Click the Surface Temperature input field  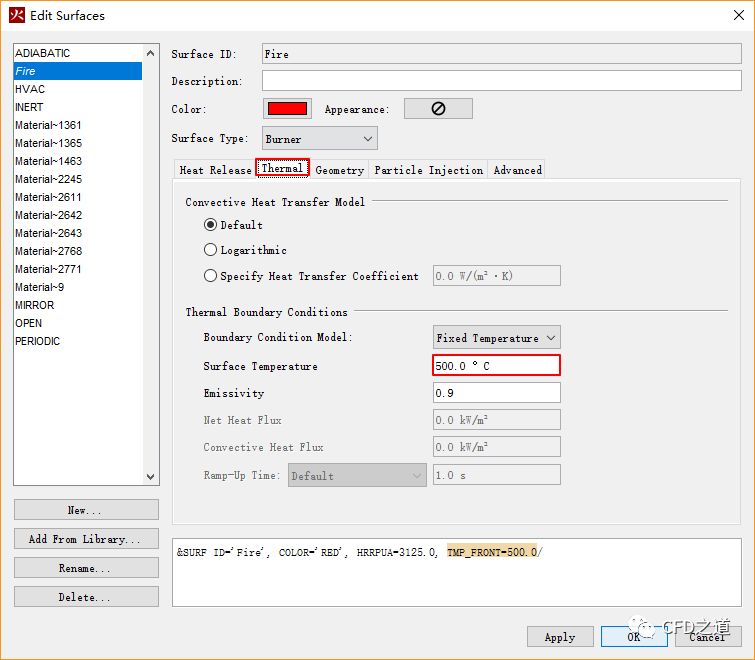pyautogui.click(x=496, y=366)
